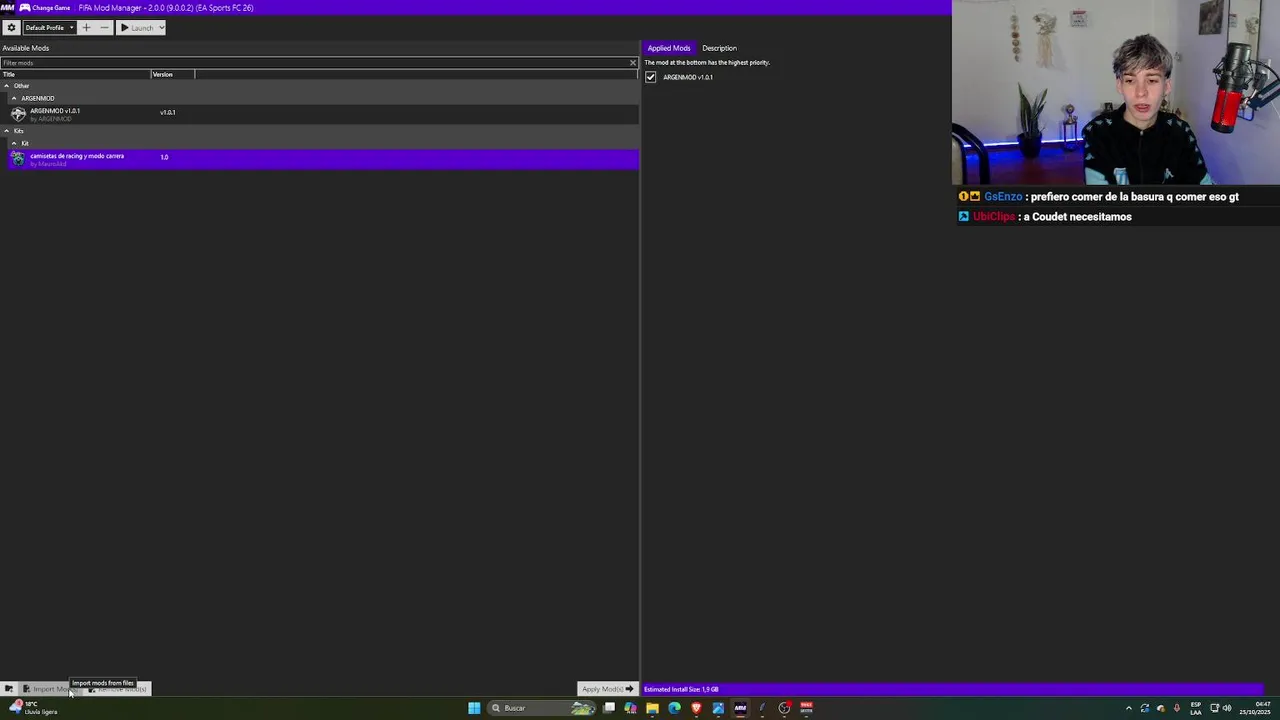Uncheck ARGENMOD v1.0.1 in Applied Mods
The width and height of the screenshot is (1280, 720).
pos(651,77)
